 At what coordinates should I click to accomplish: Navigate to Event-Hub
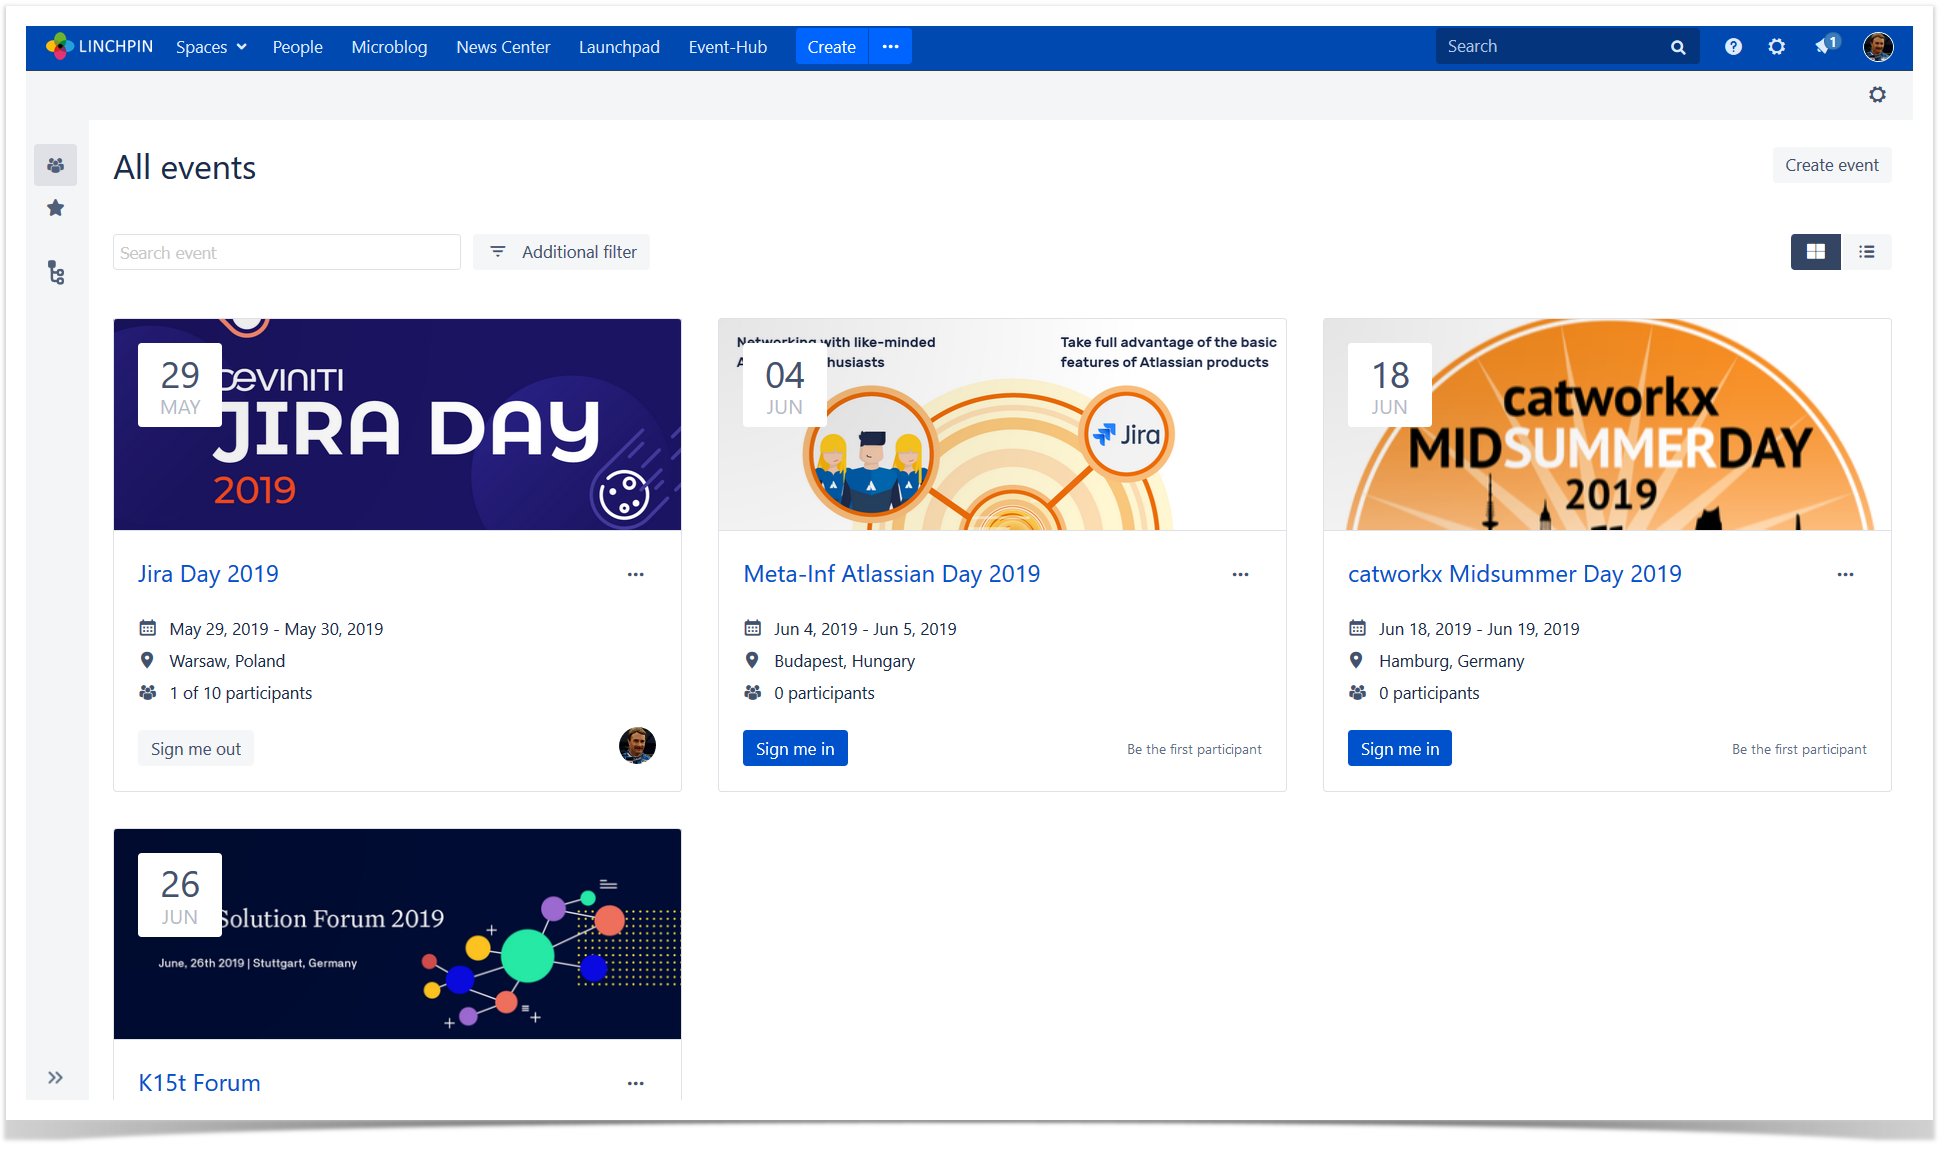click(x=727, y=47)
